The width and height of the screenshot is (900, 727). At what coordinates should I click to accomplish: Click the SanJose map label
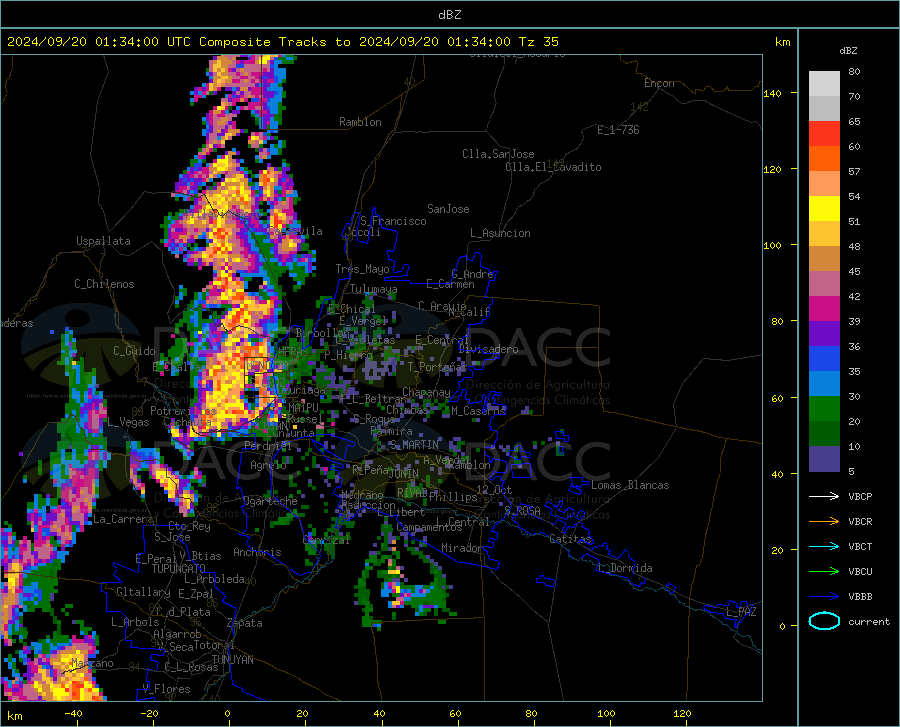coord(448,209)
